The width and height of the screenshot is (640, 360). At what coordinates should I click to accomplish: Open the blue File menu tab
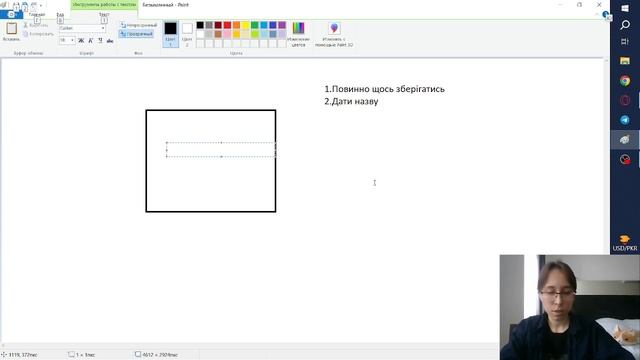[x=11, y=14]
